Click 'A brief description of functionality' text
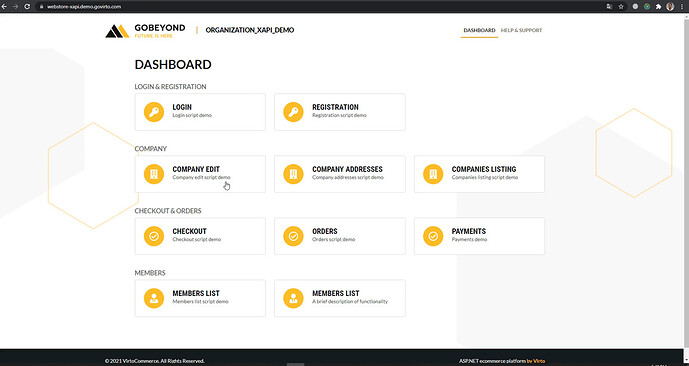Image resolution: width=689 pixels, height=366 pixels. [x=350, y=301]
